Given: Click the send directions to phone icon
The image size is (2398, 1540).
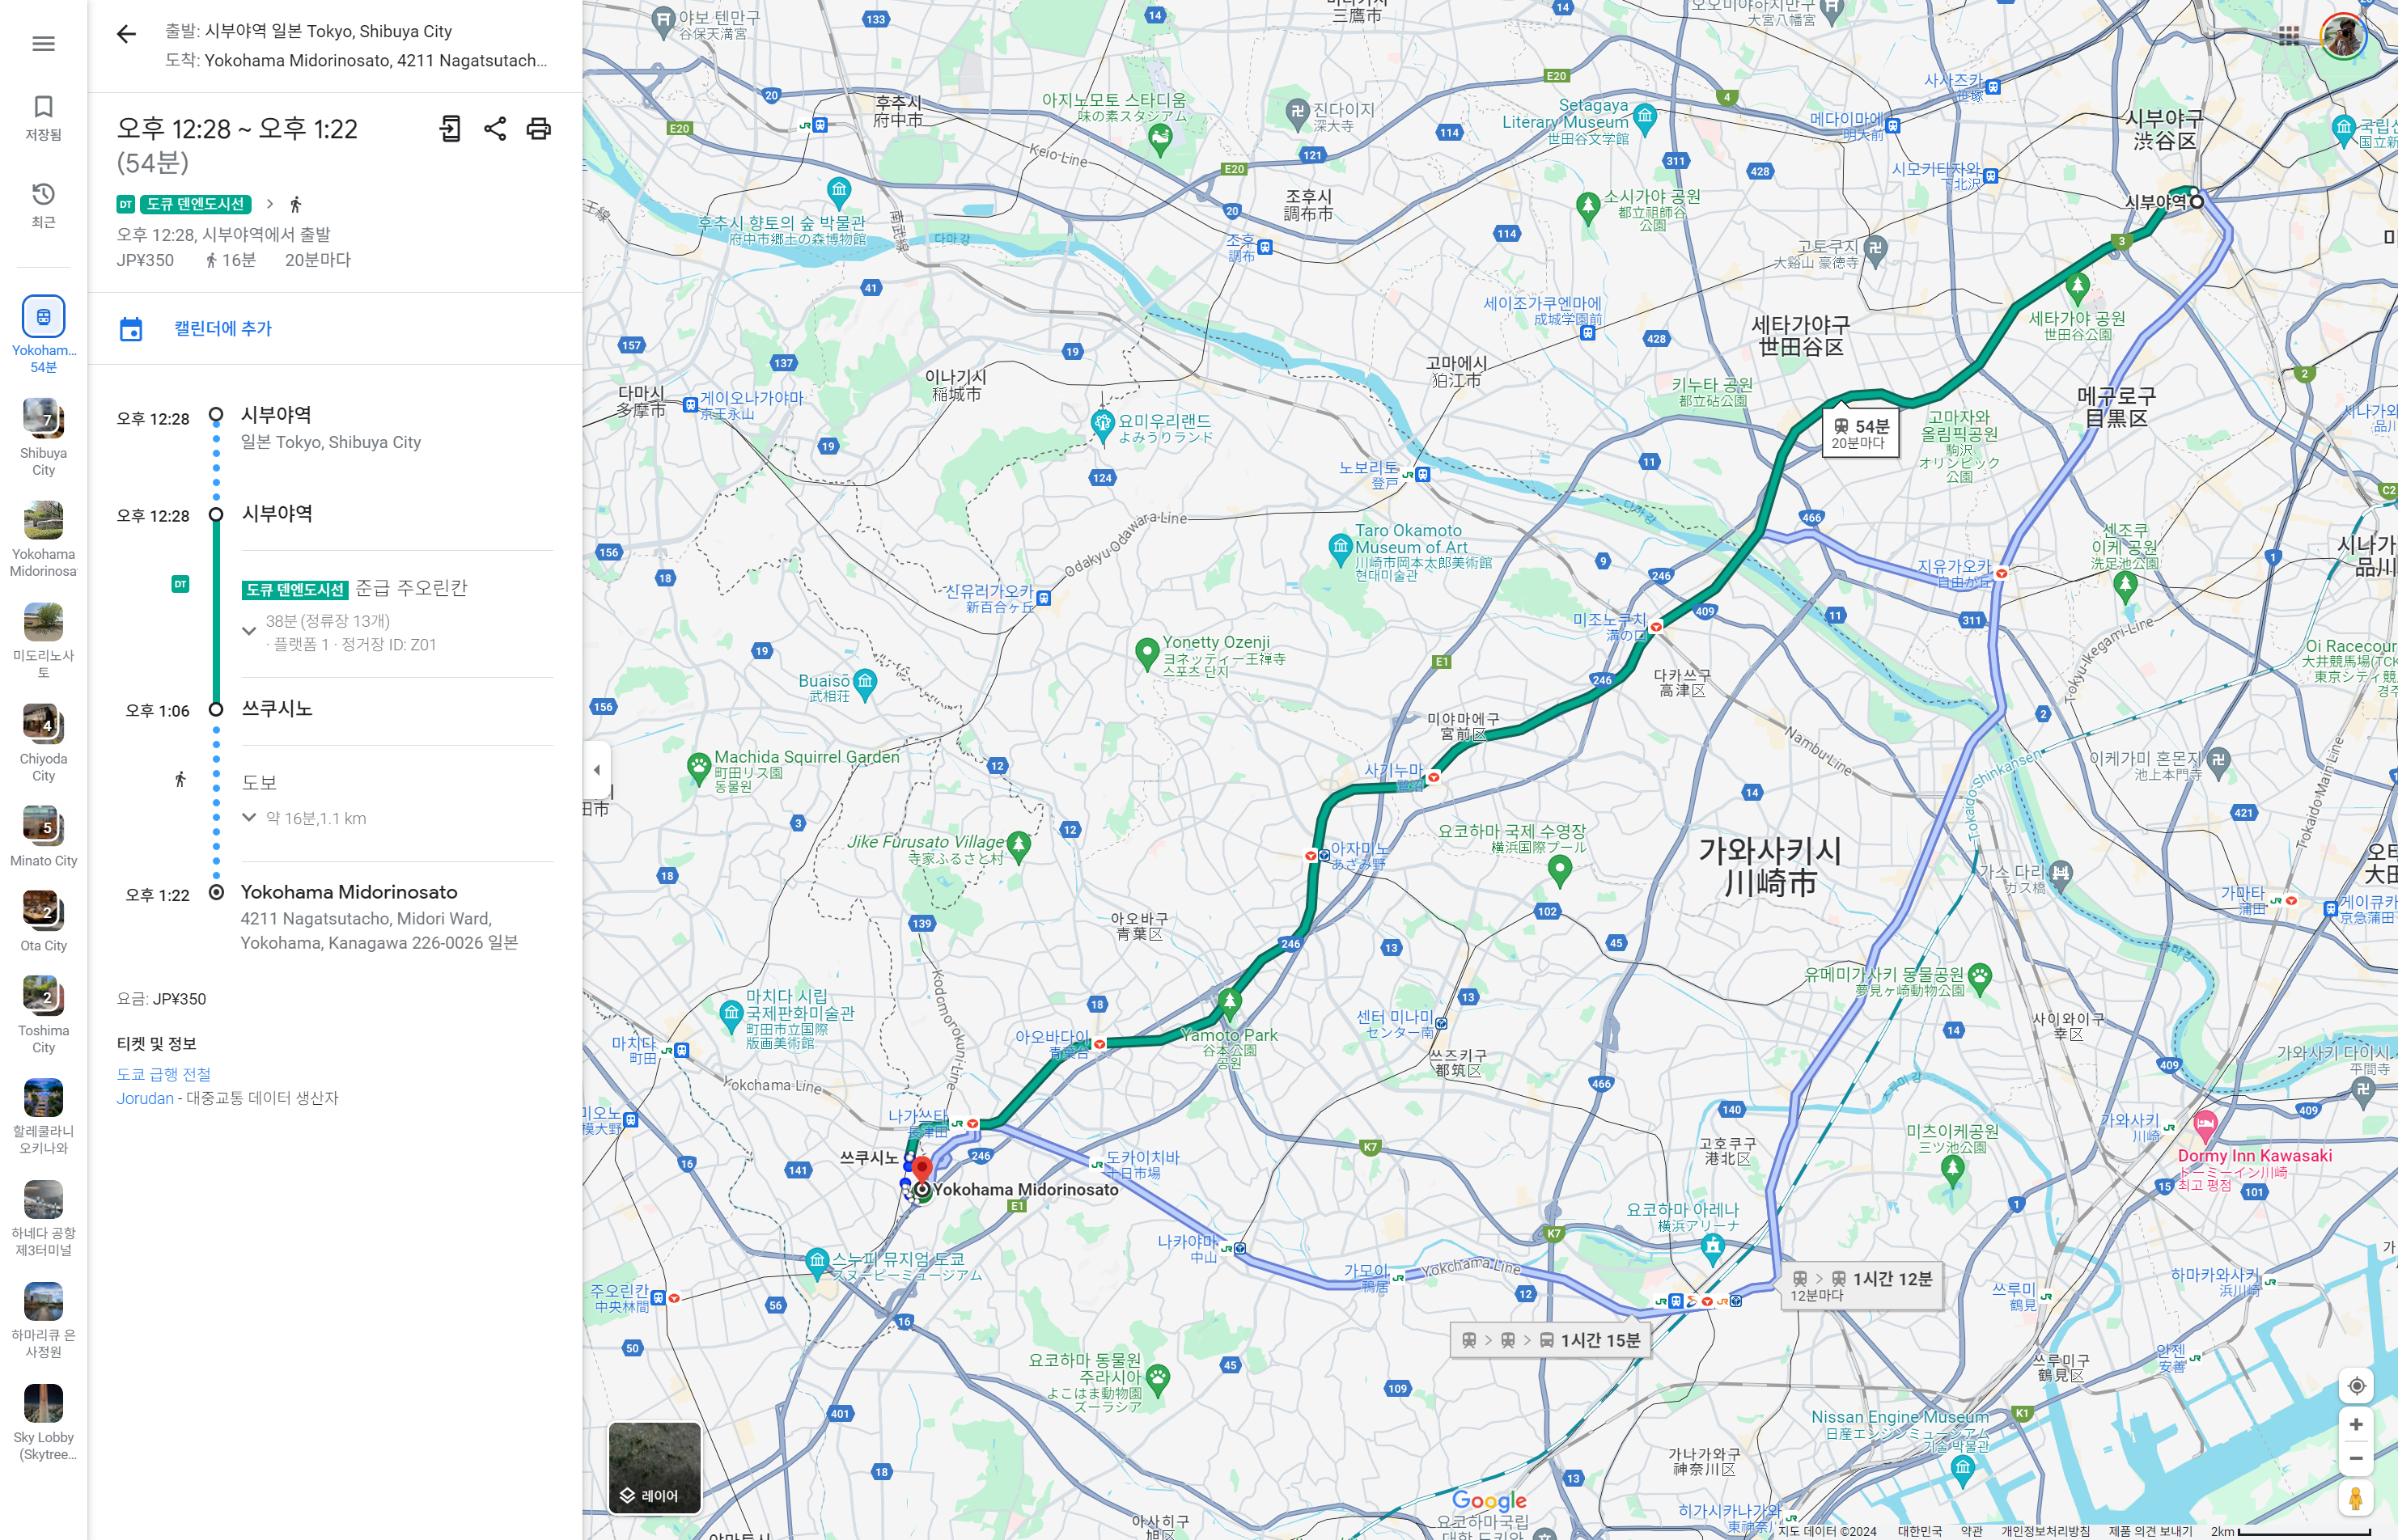Looking at the screenshot, I should point(450,128).
